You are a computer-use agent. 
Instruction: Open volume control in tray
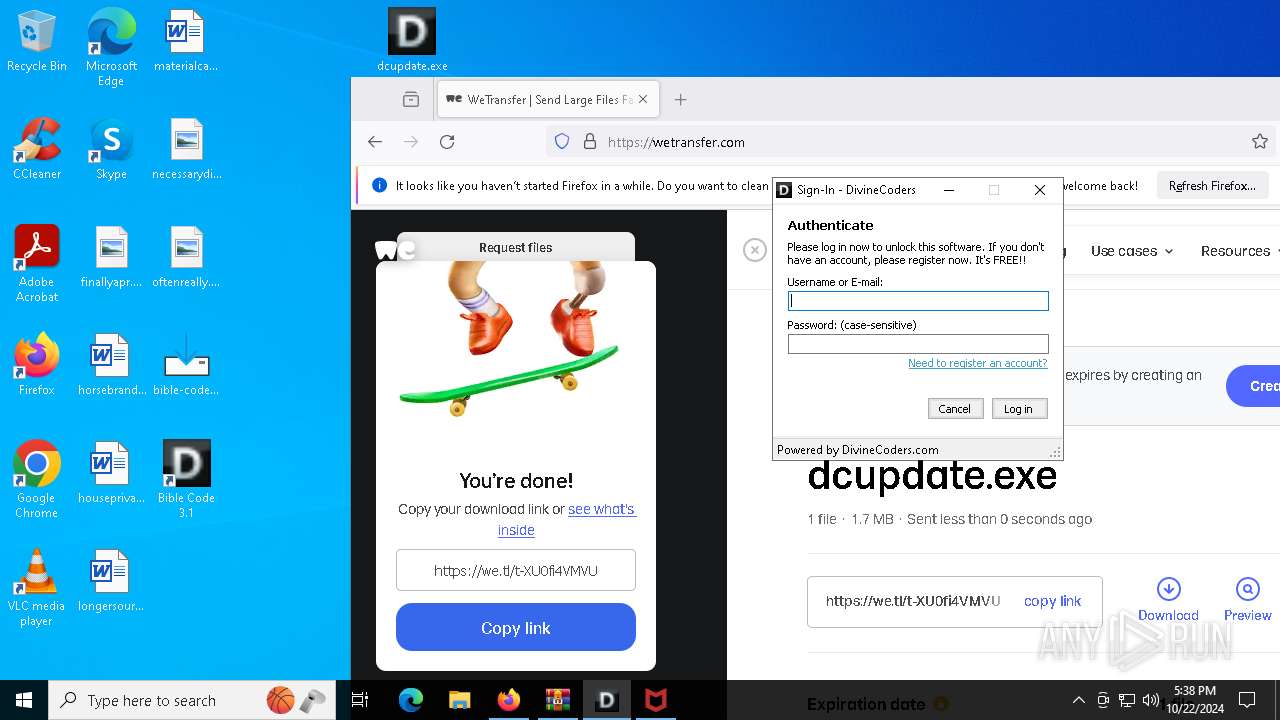[1151, 700]
